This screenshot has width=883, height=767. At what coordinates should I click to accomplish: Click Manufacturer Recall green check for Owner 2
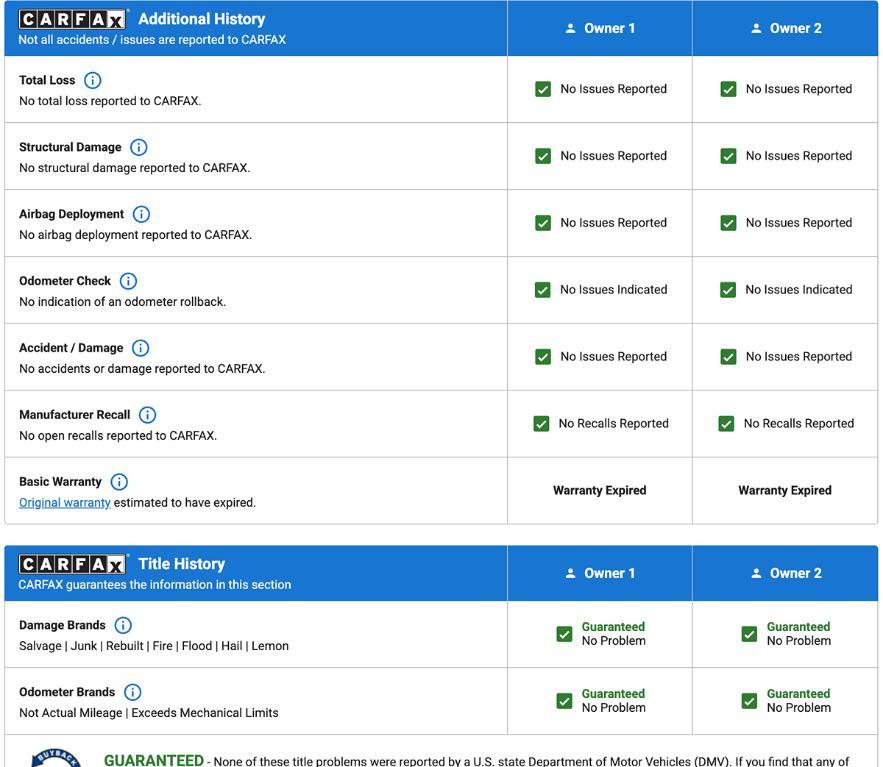point(726,423)
